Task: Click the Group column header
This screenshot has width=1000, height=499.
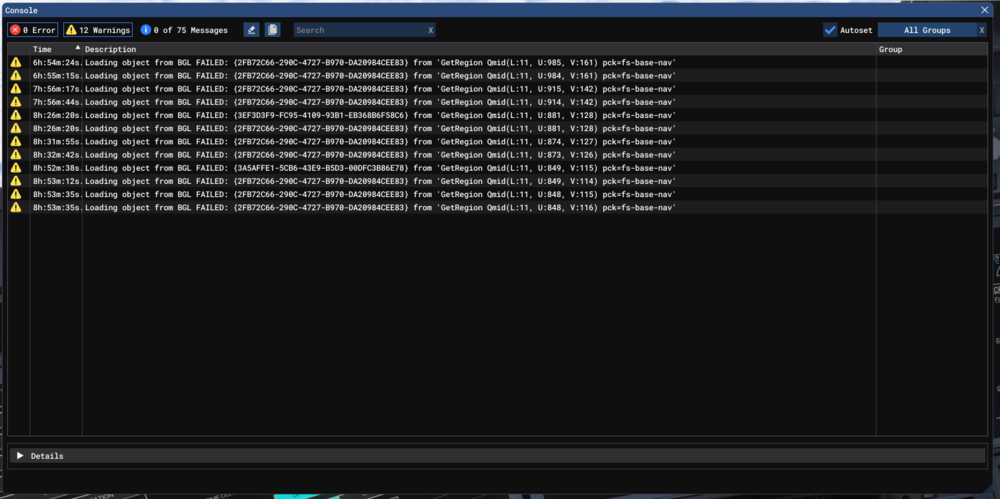Action: click(890, 49)
